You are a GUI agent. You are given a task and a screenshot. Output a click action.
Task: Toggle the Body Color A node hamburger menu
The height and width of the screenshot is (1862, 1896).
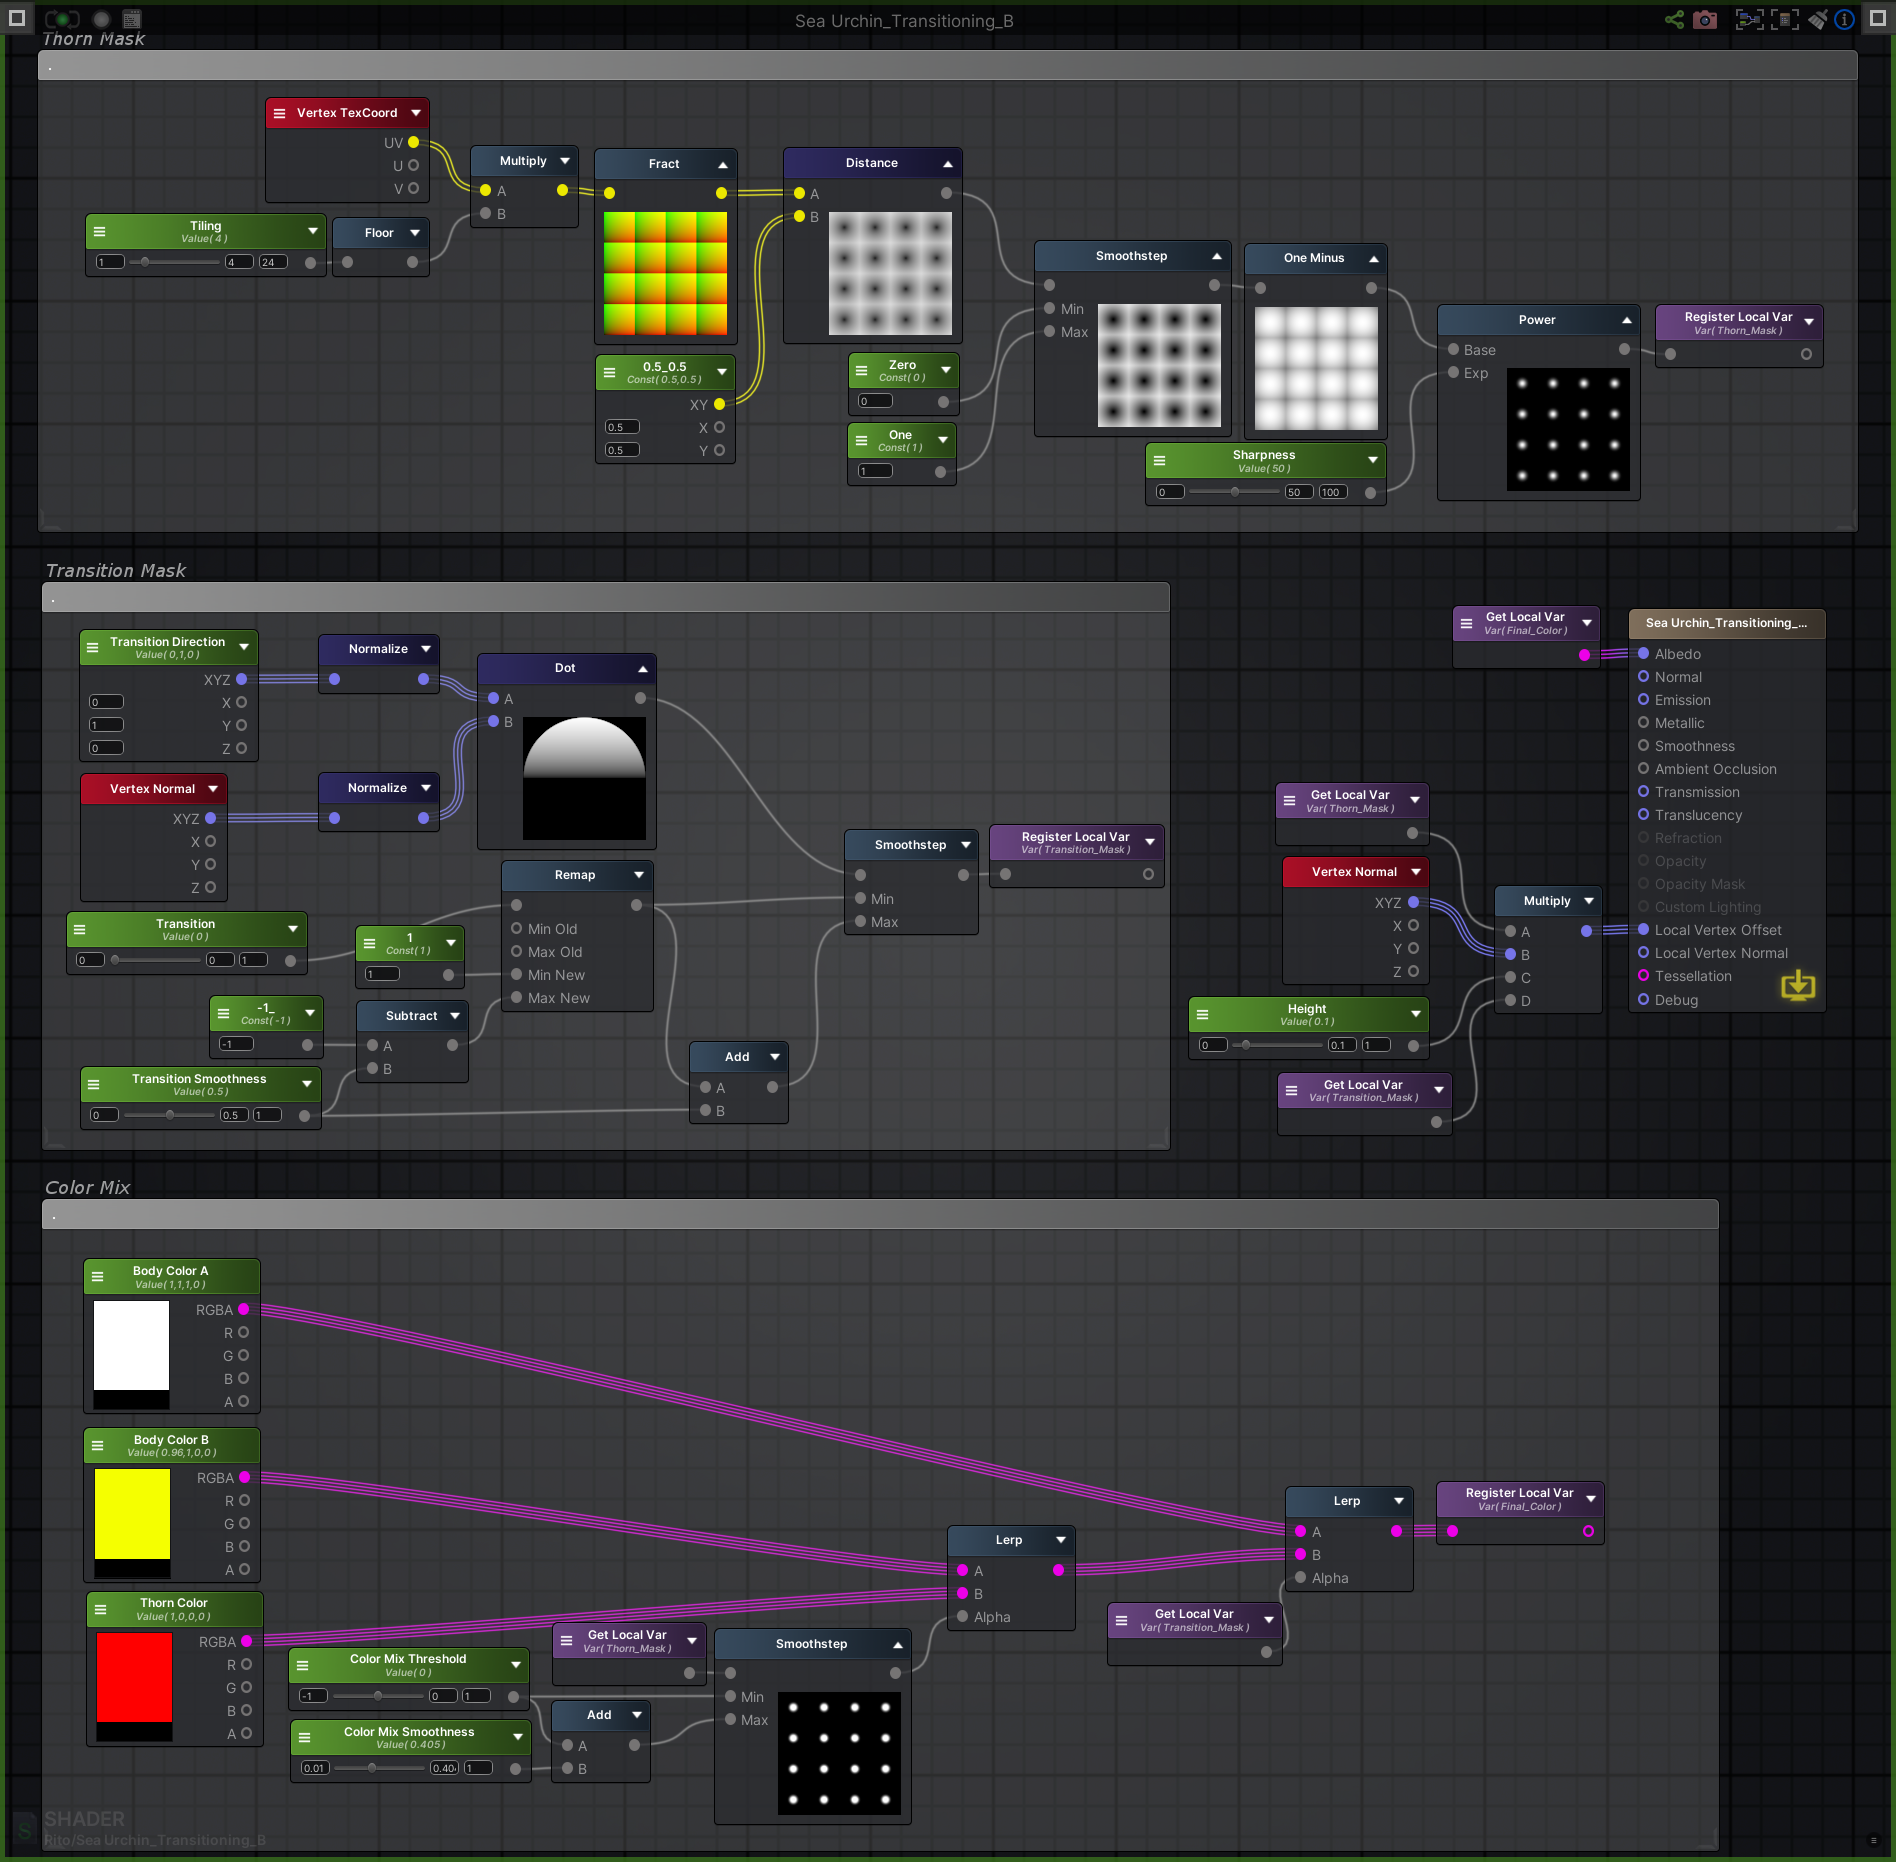click(98, 1276)
